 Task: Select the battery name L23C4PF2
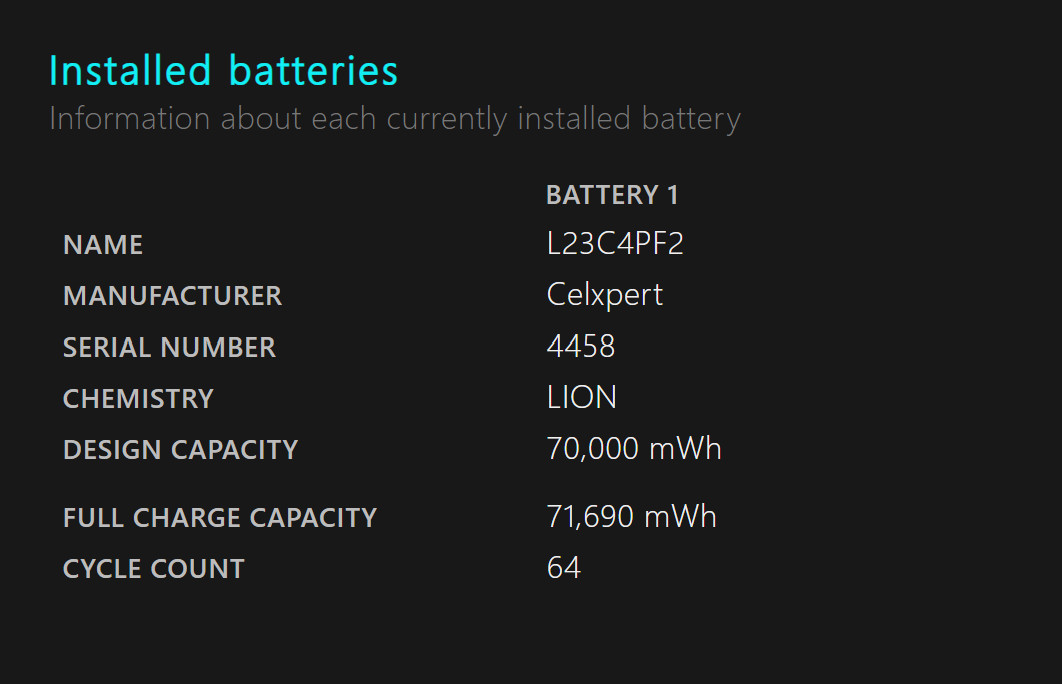point(615,243)
